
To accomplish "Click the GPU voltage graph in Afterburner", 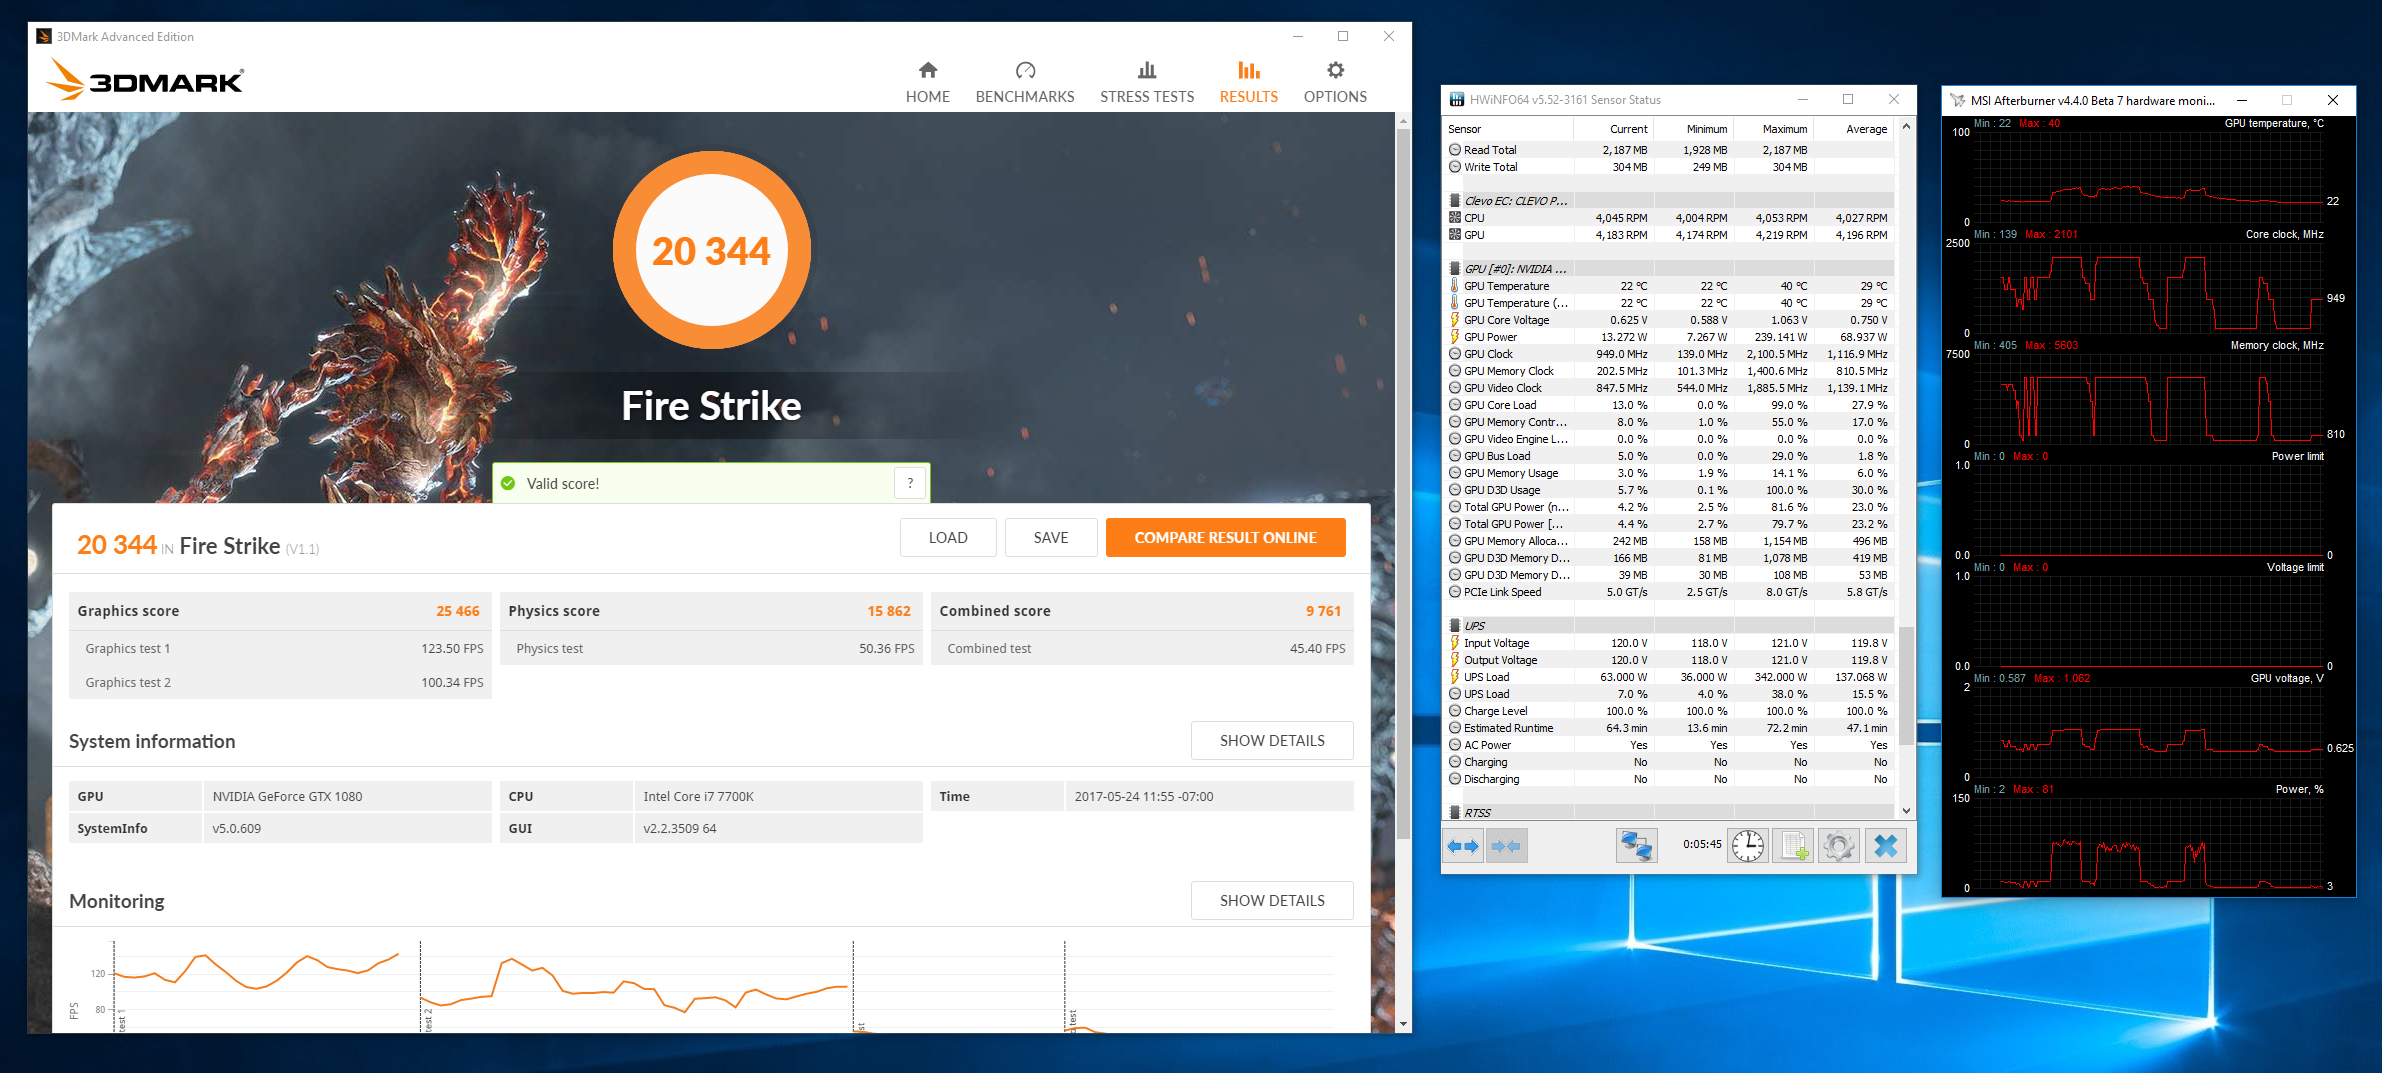I will (2148, 732).
